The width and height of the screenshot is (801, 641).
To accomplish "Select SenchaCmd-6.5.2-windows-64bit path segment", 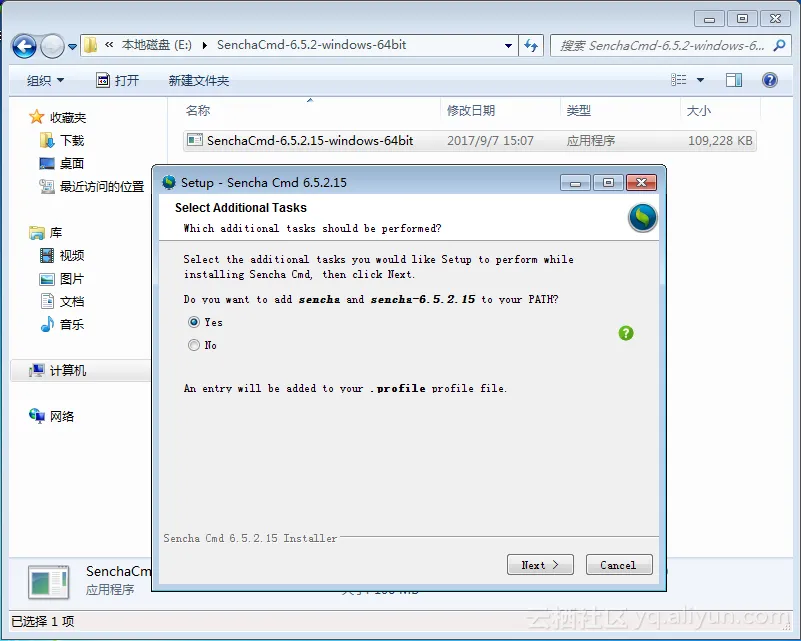I will pyautogui.click(x=312, y=45).
